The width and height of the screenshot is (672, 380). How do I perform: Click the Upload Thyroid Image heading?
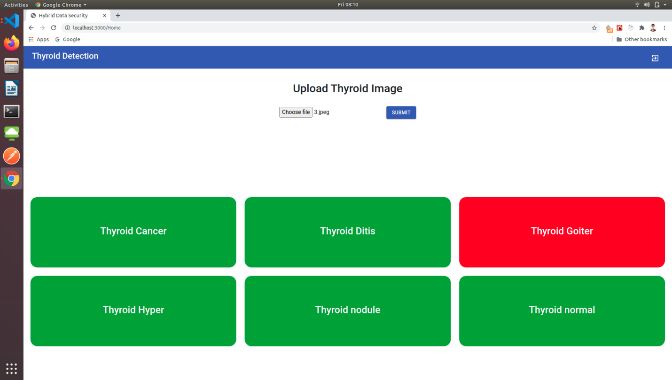pos(348,88)
